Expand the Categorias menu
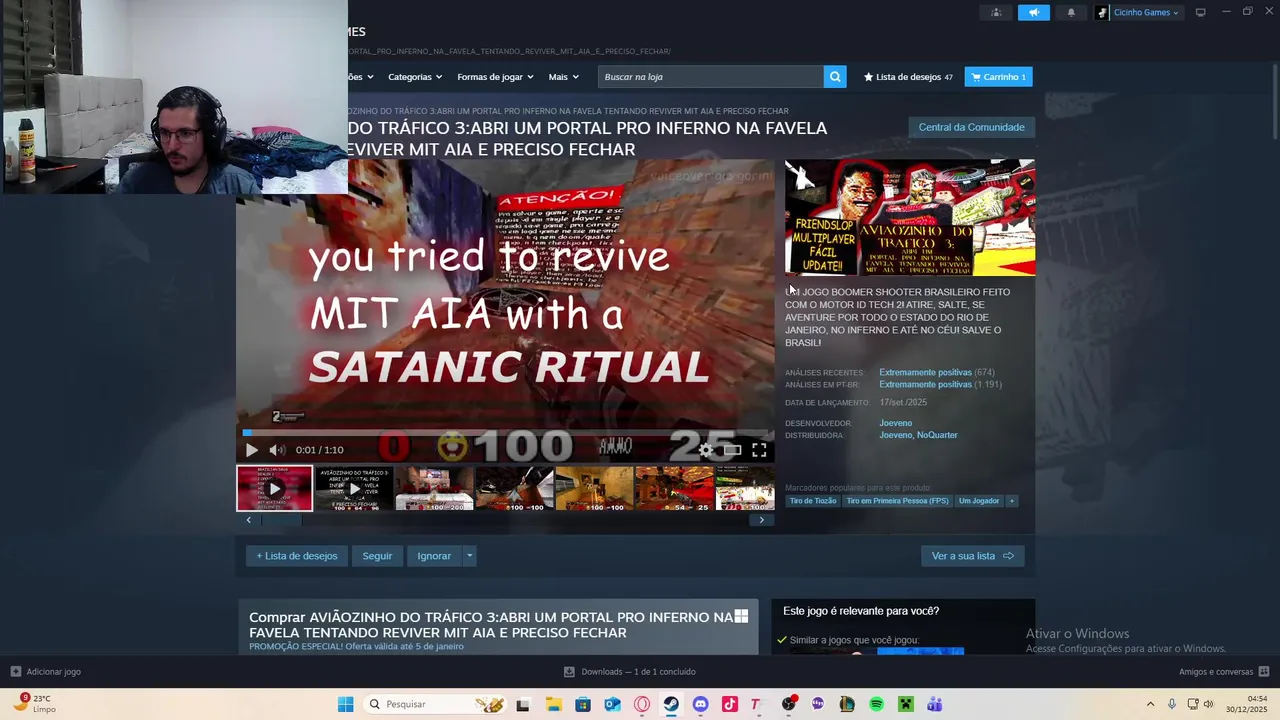This screenshot has height=720, width=1280. pyautogui.click(x=415, y=77)
